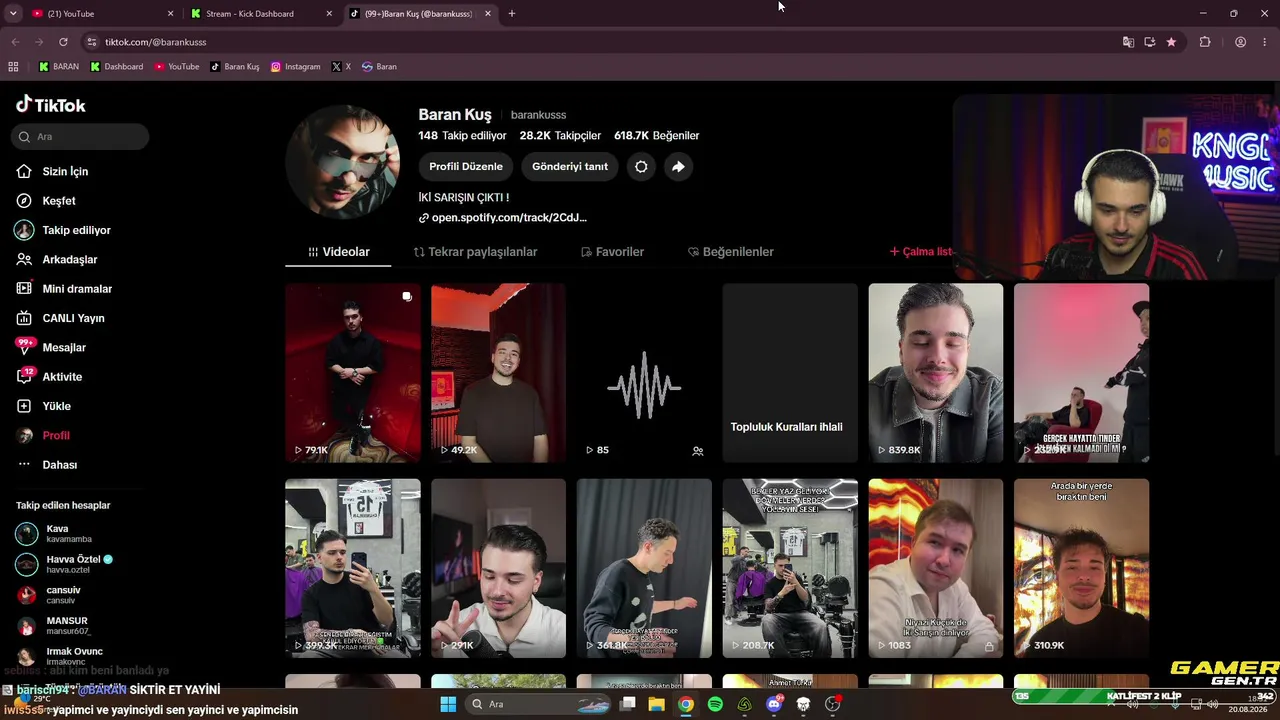Image resolution: width=1280 pixels, height=720 pixels.
Task: Open the Topluluk Kuralları ihlali video
Action: tap(790, 373)
